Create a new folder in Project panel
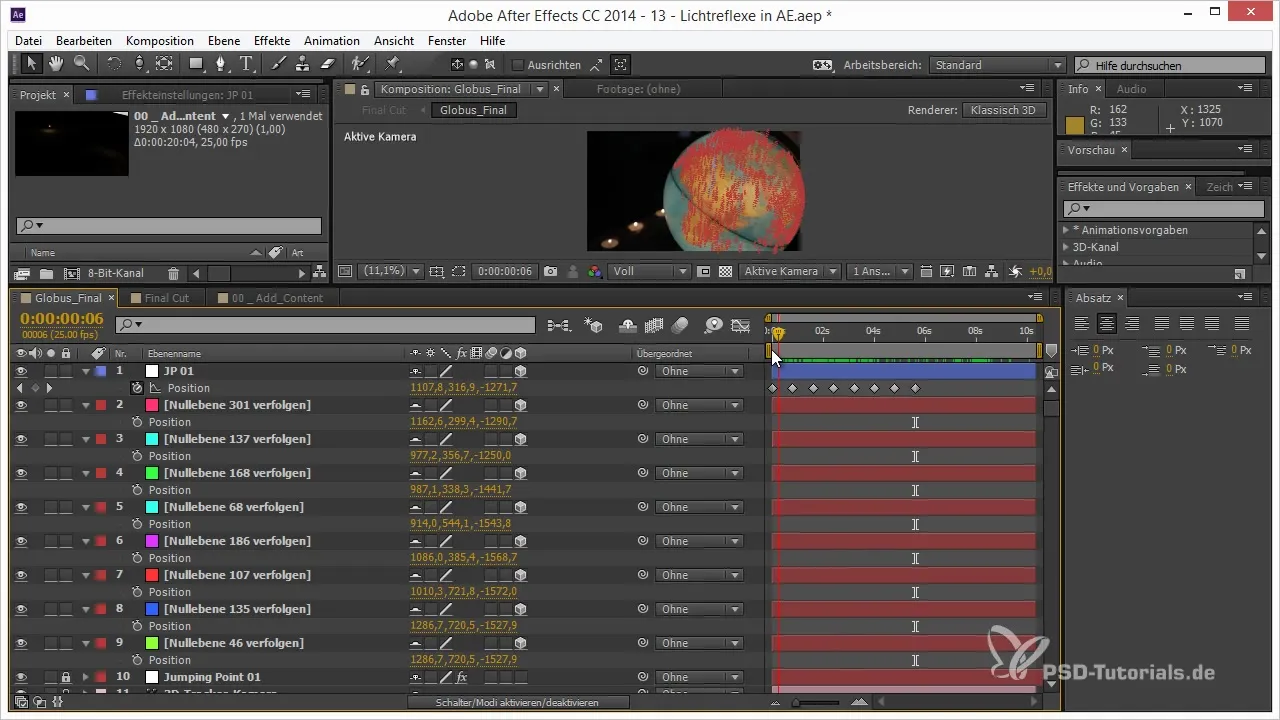This screenshot has width=1280, height=720. tap(46, 273)
